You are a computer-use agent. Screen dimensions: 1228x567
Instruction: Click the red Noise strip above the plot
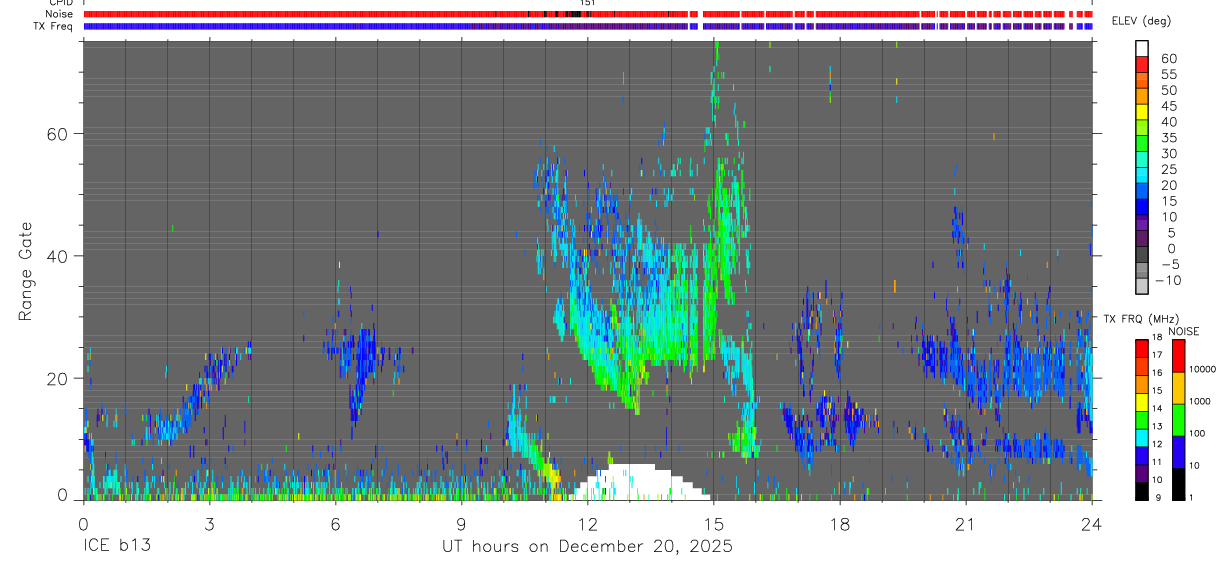click(588, 14)
